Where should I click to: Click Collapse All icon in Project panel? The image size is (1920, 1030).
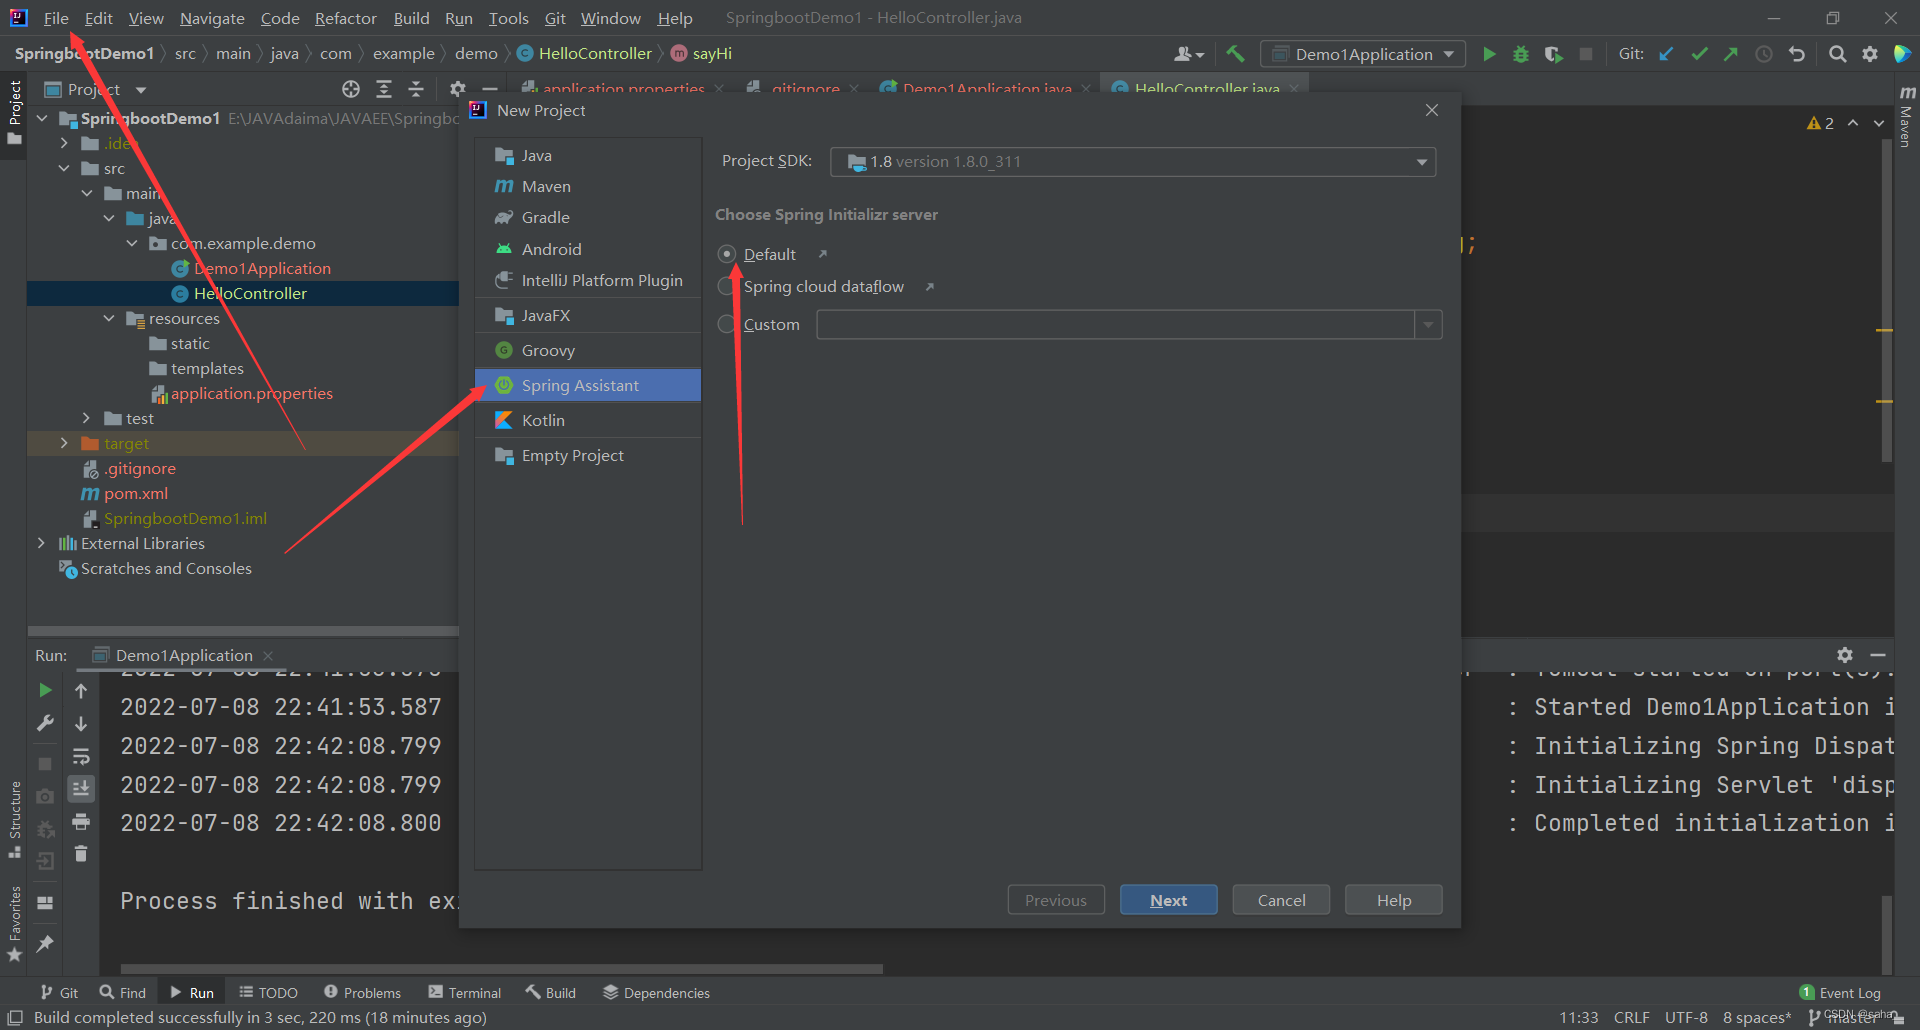coord(416,89)
